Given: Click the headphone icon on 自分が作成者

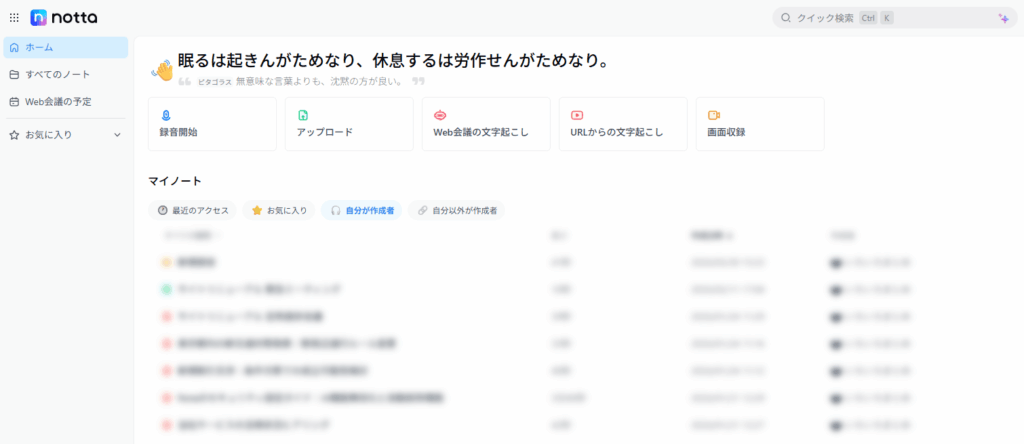Looking at the screenshot, I should coord(336,210).
